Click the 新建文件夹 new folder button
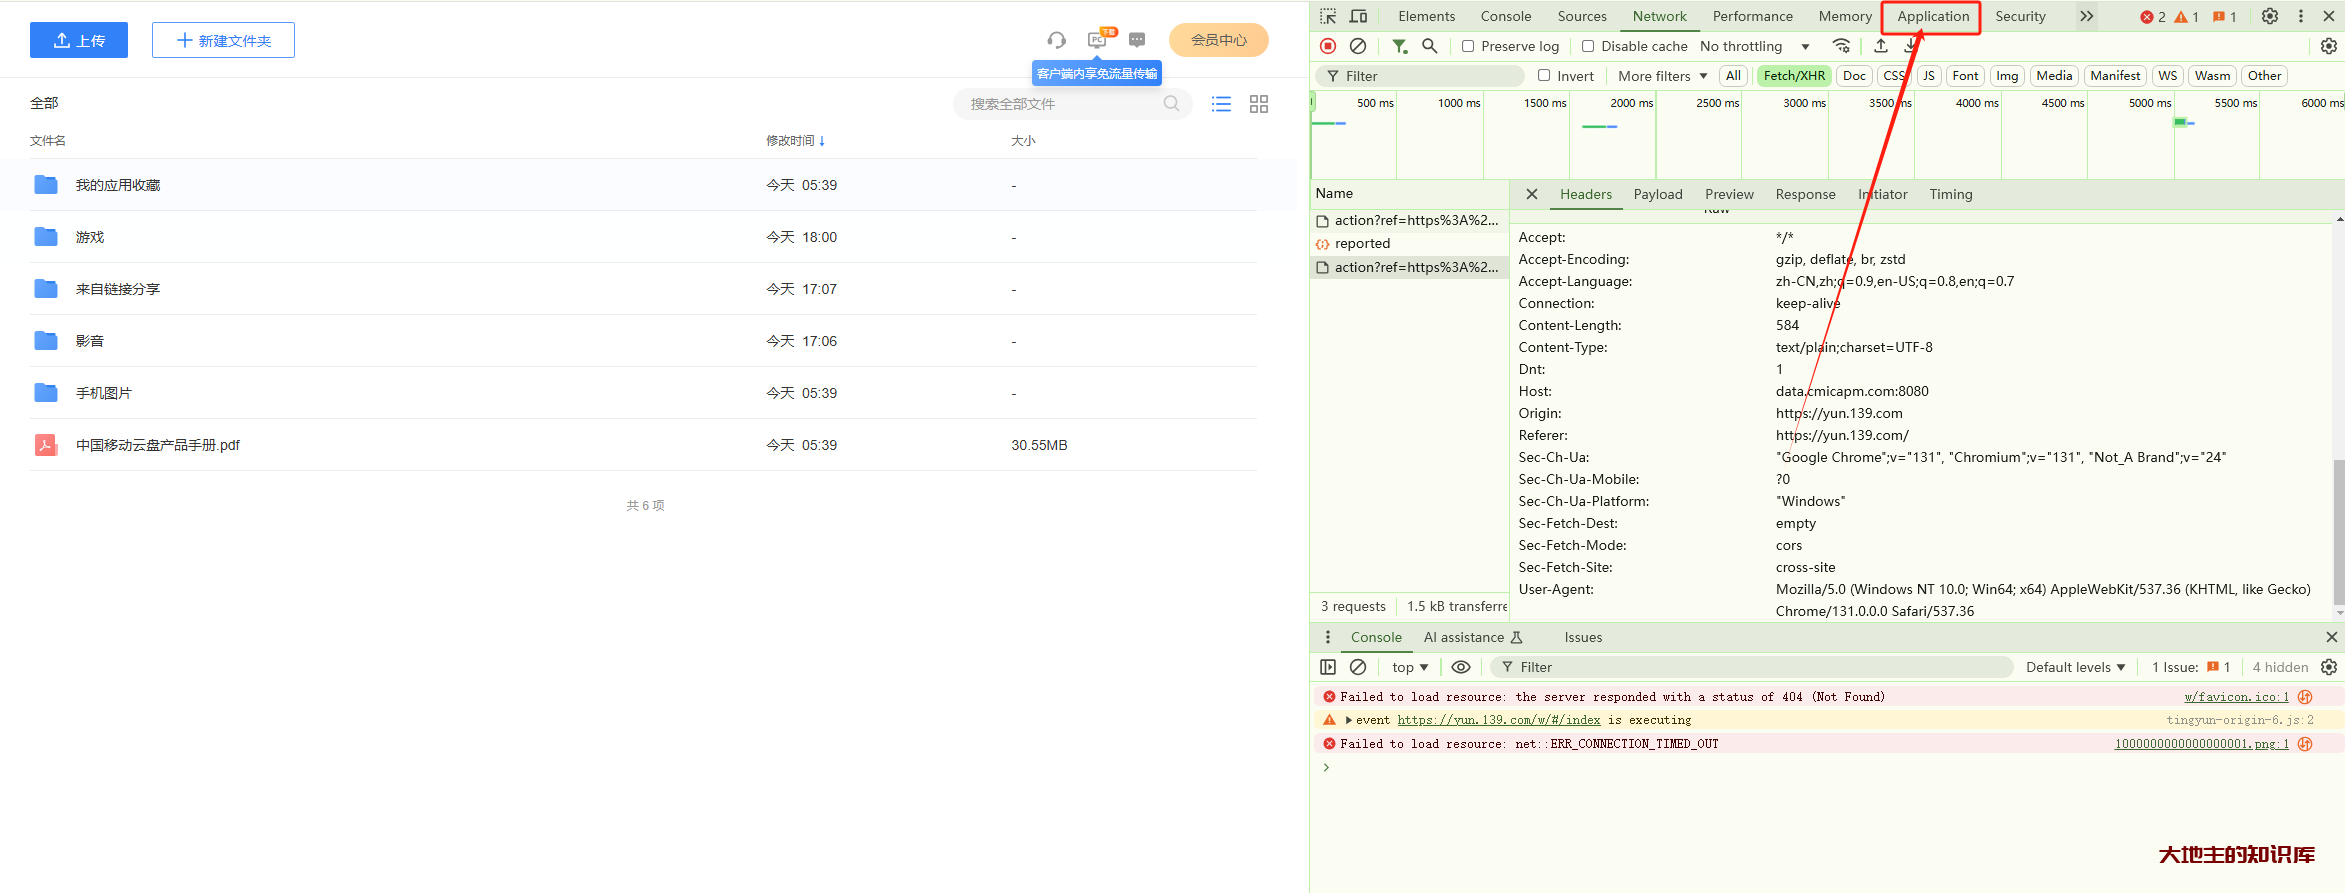 [x=223, y=40]
